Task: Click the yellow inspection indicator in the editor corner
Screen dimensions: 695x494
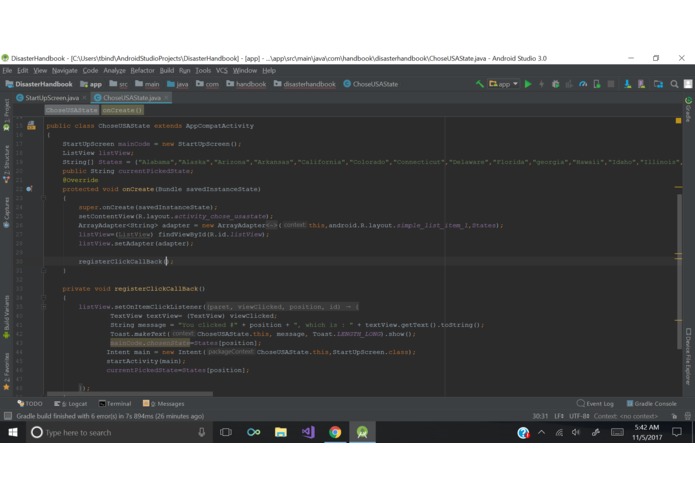Action: click(x=678, y=121)
